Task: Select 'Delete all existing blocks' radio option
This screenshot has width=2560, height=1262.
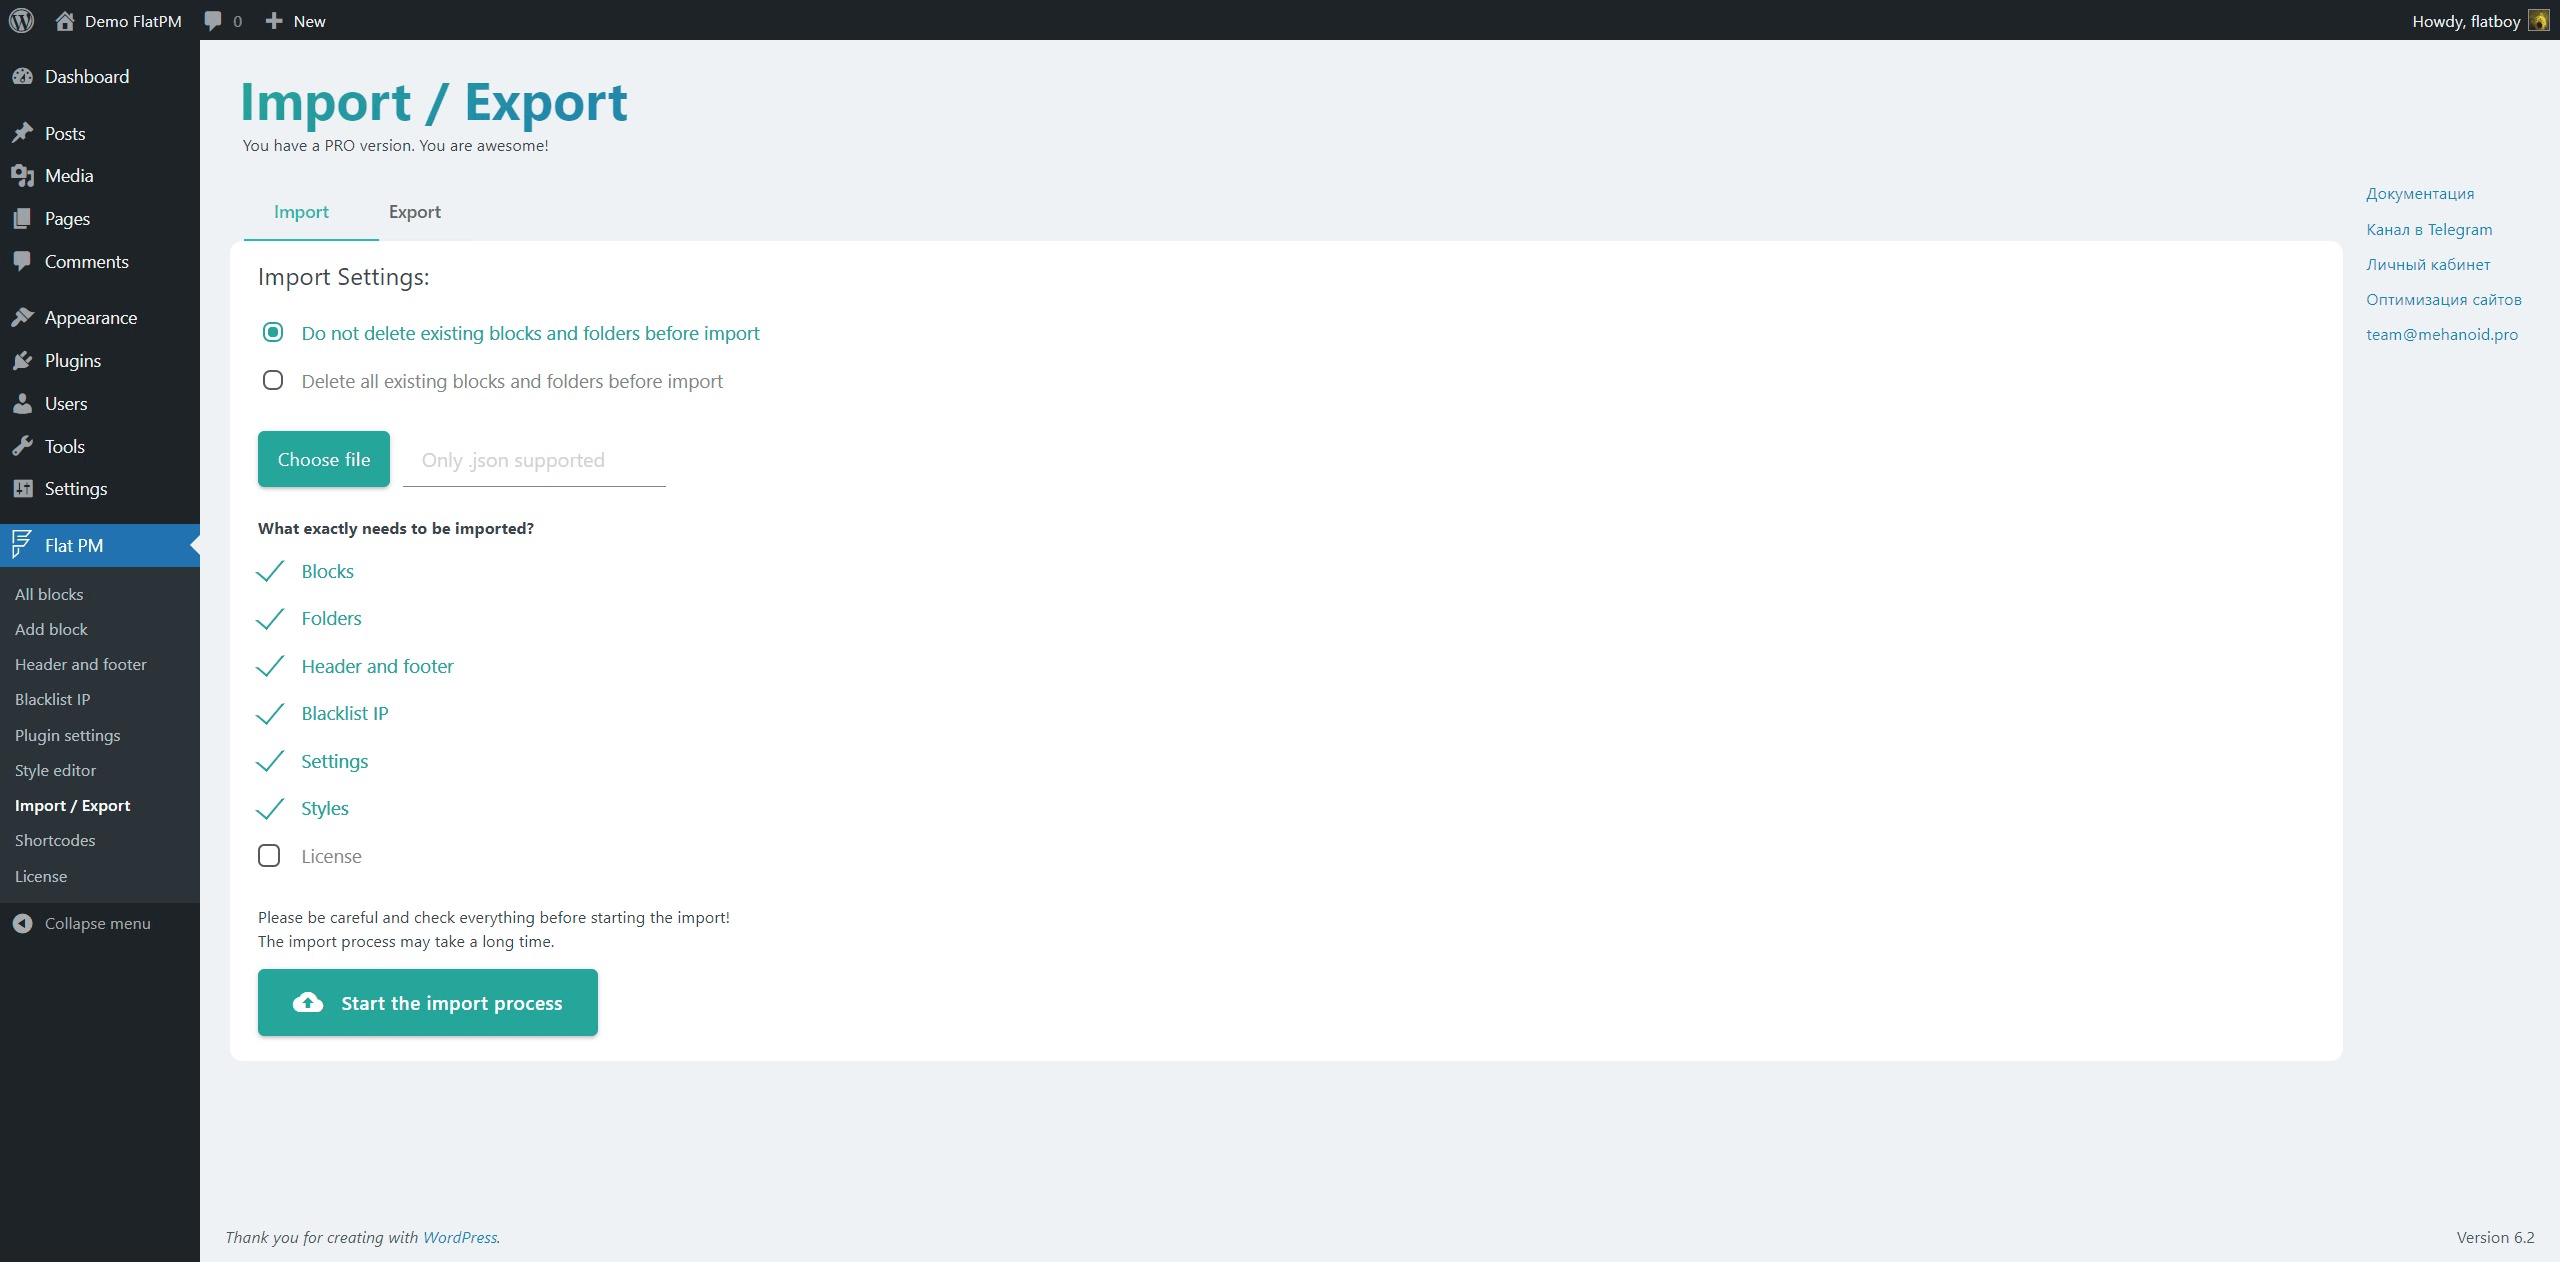Action: pyautogui.click(x=273, y=381)
